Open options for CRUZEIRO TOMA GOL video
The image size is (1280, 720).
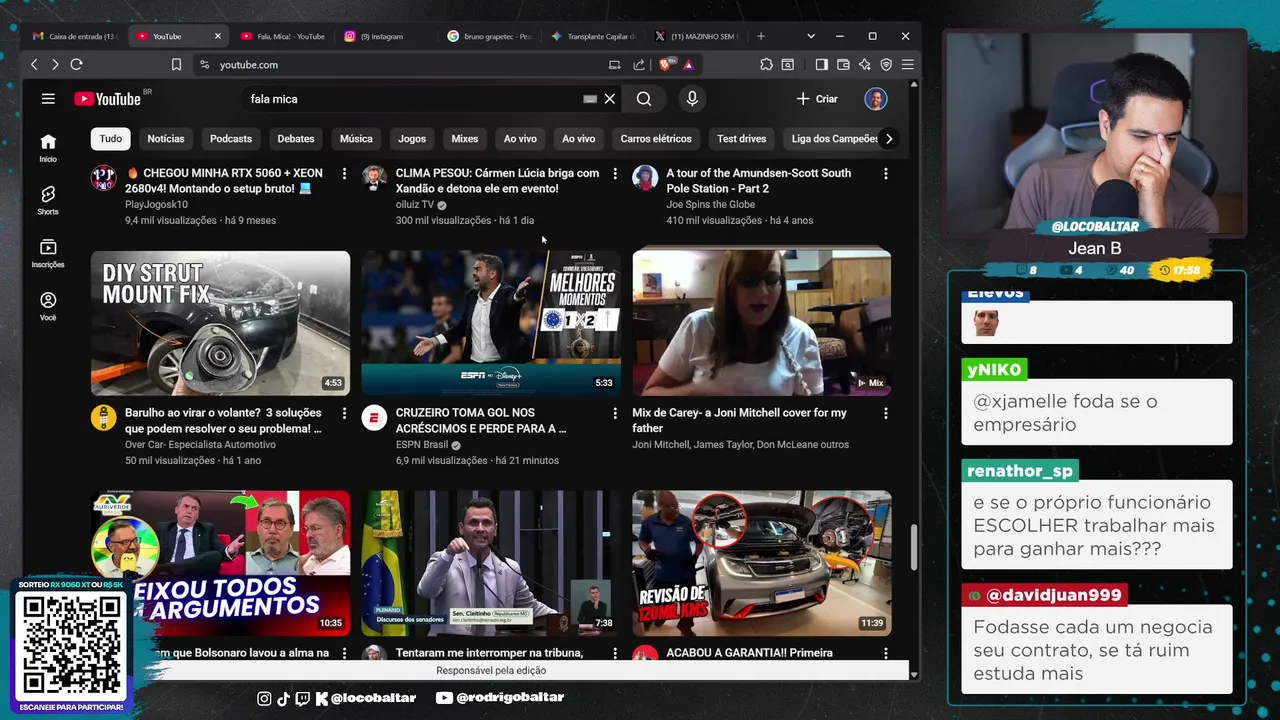(615, 414)
